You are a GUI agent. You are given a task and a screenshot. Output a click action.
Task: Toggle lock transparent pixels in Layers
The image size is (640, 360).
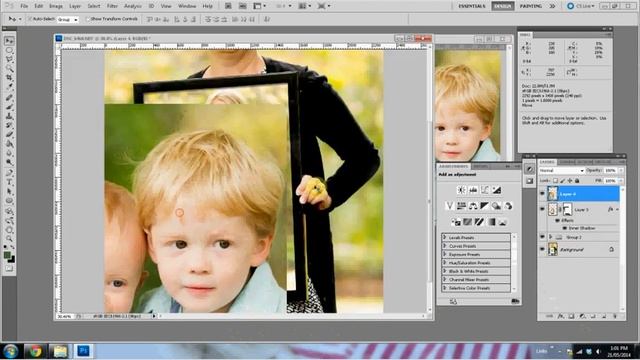(555, 180)
